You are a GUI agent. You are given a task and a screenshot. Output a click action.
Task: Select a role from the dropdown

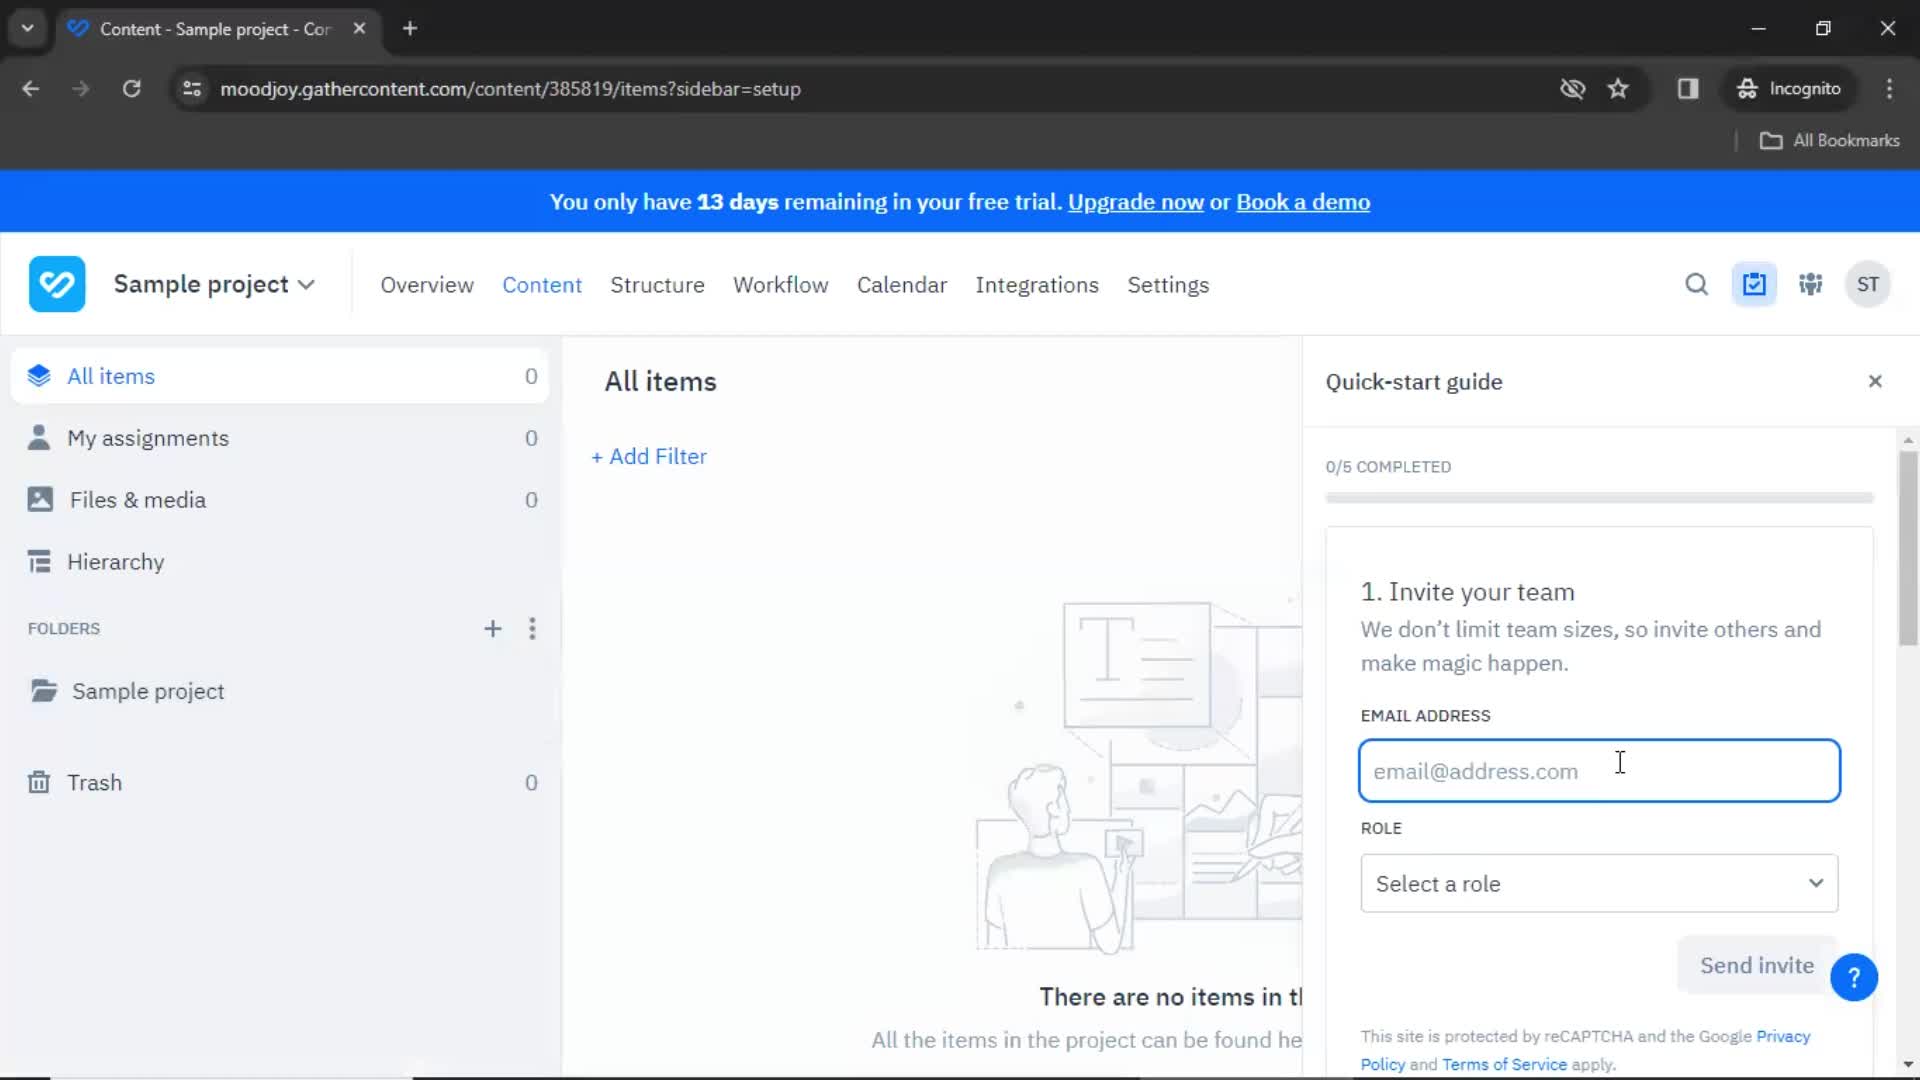click(x=1600, y=884)
